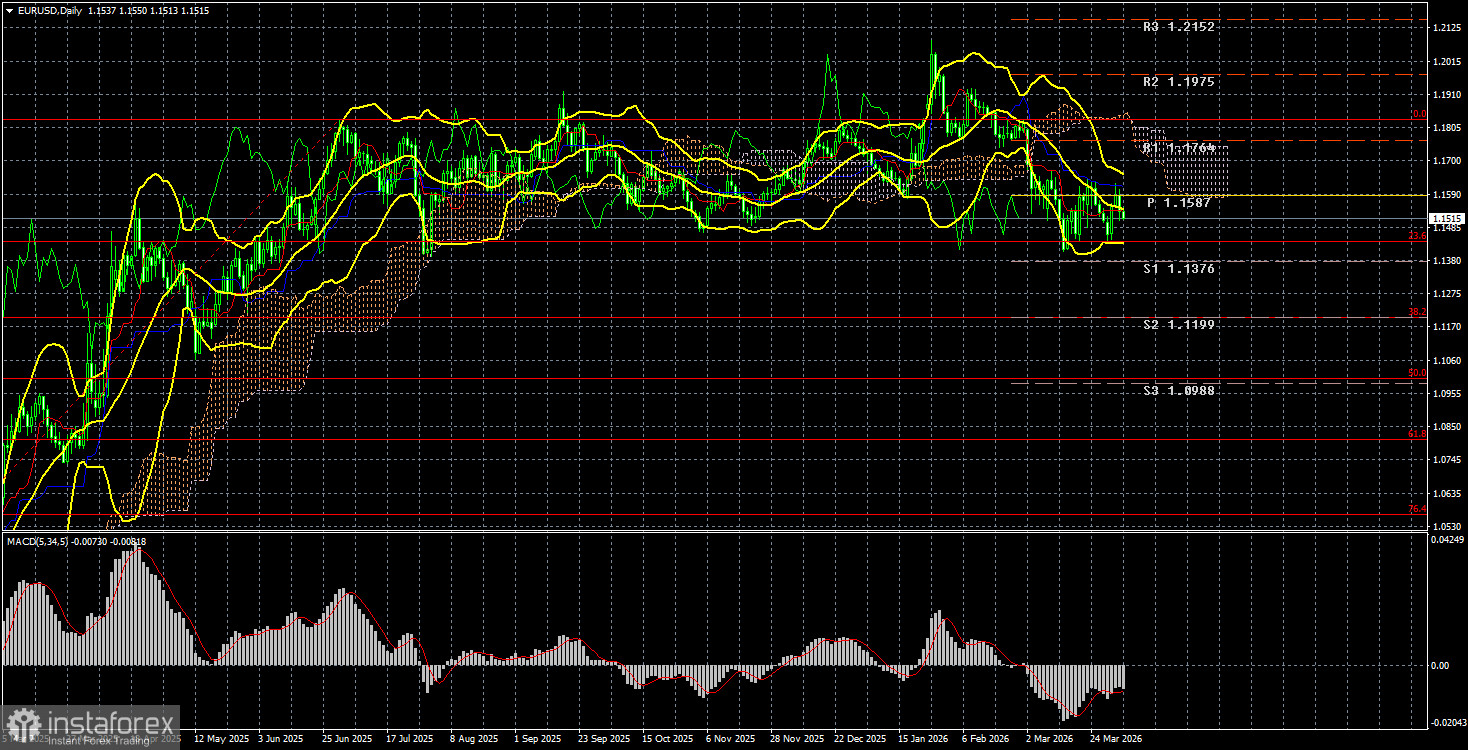This screenshot has height=750, width=1468.
Task: Select the P 1.1587 pivot label
Action: coord(1179,203)
